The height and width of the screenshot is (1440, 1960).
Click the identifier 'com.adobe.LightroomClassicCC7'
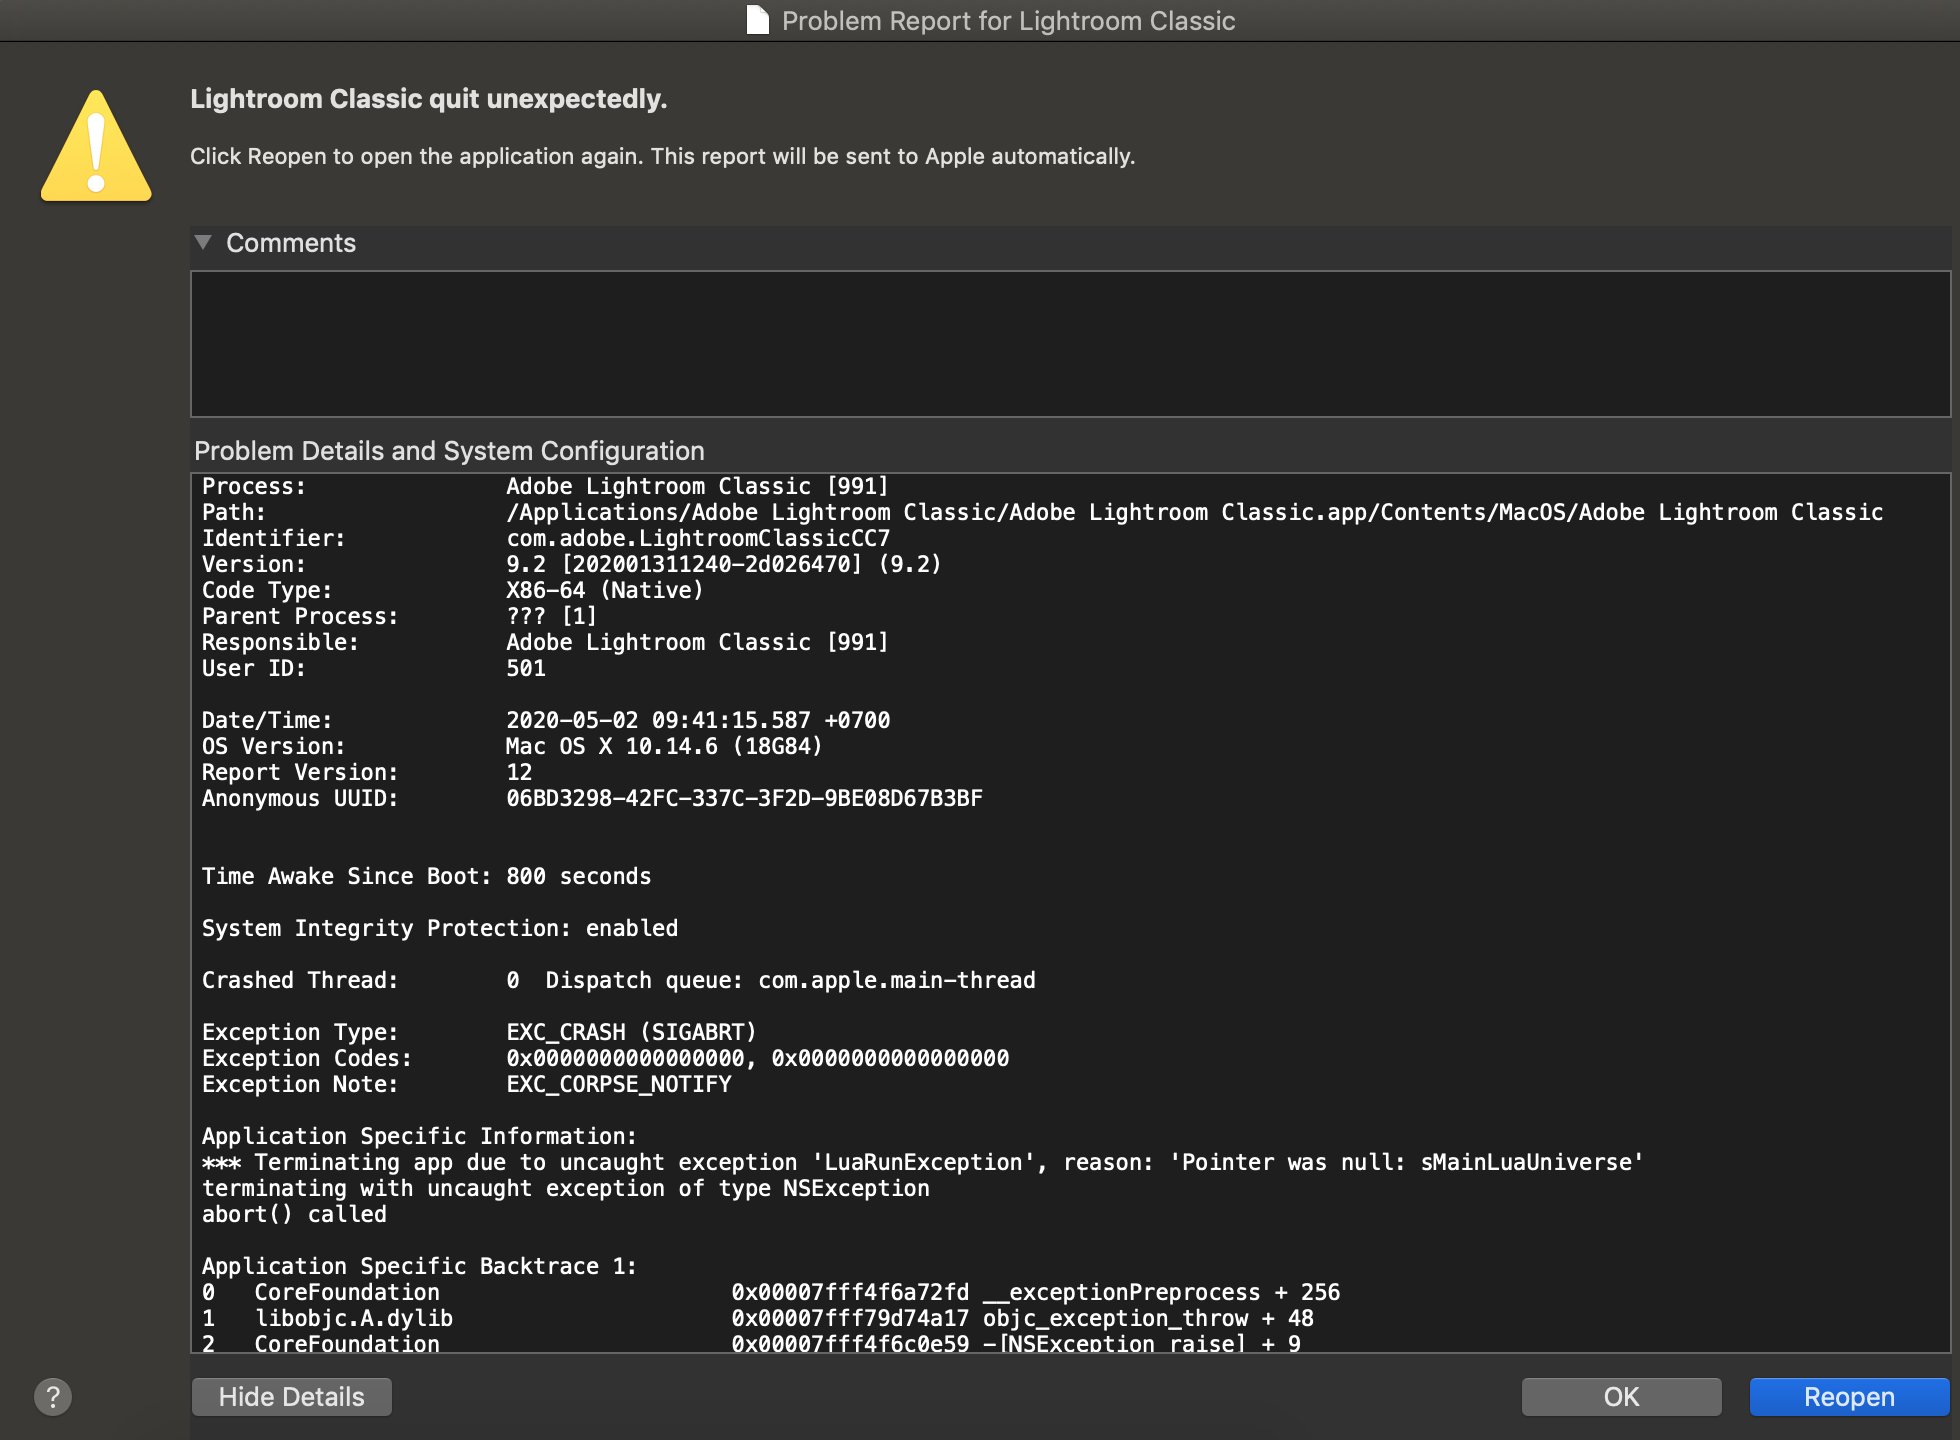(x=698, y=538)
